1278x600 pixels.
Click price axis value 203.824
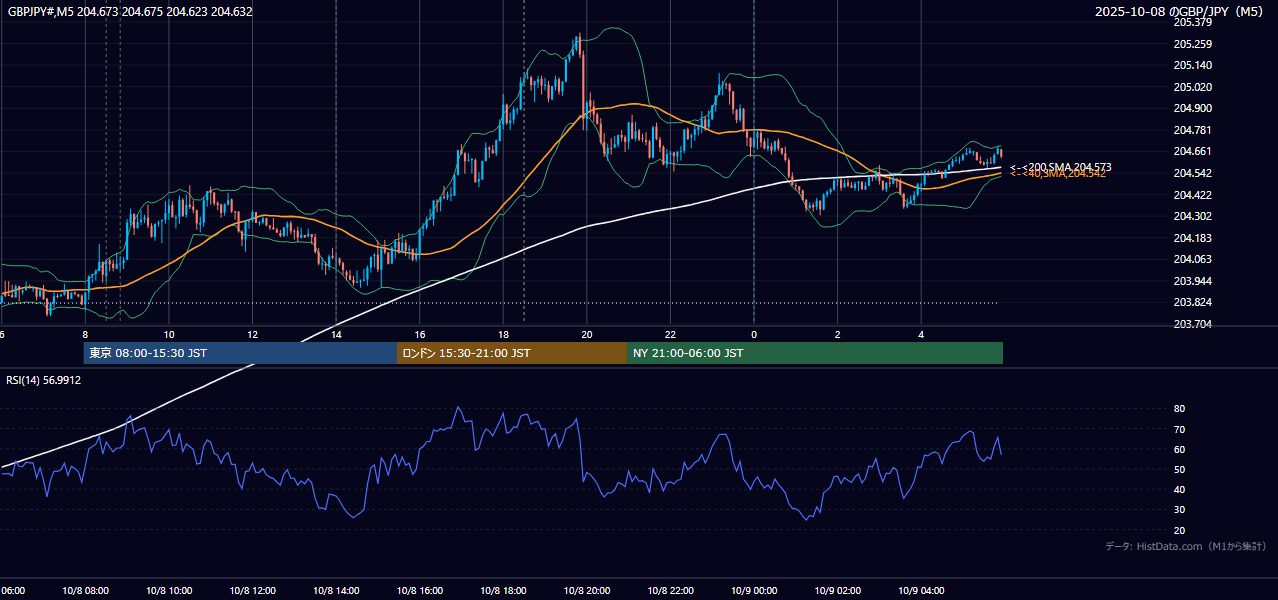1192,302
